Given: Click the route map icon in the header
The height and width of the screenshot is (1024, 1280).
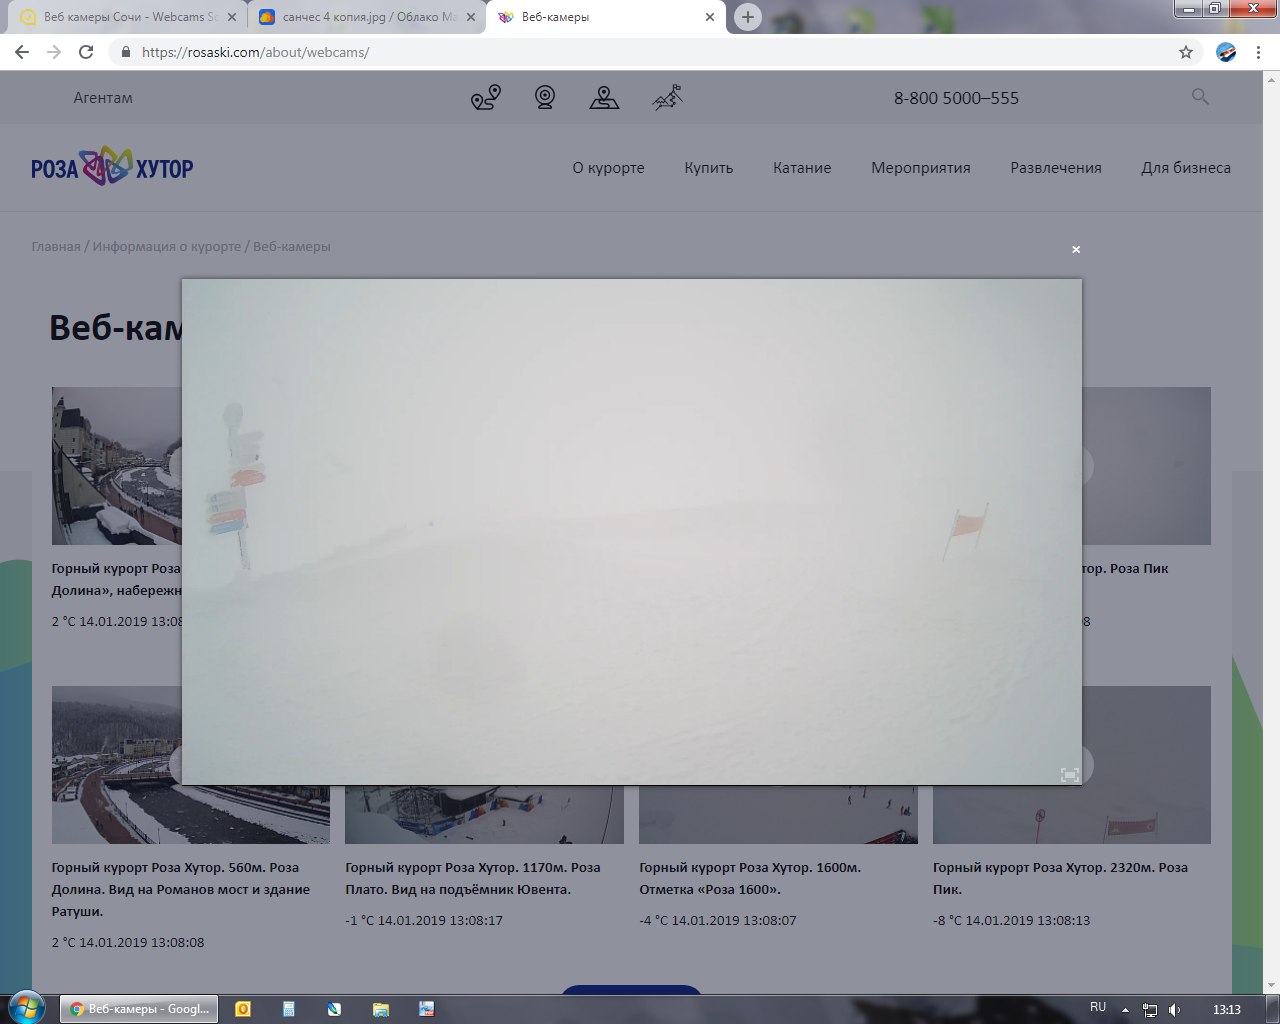Looking at the screenshot, I should [x=486, y=97].
